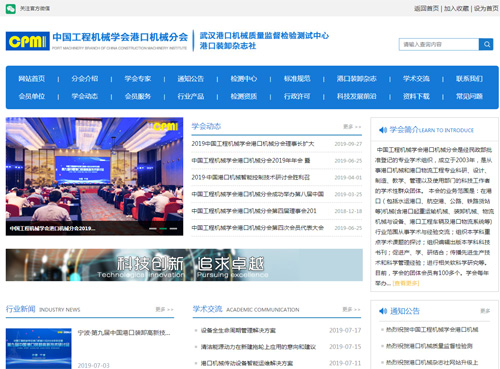
Task: Click 更多 link in 学会动态 section
Action: [352, 127]
